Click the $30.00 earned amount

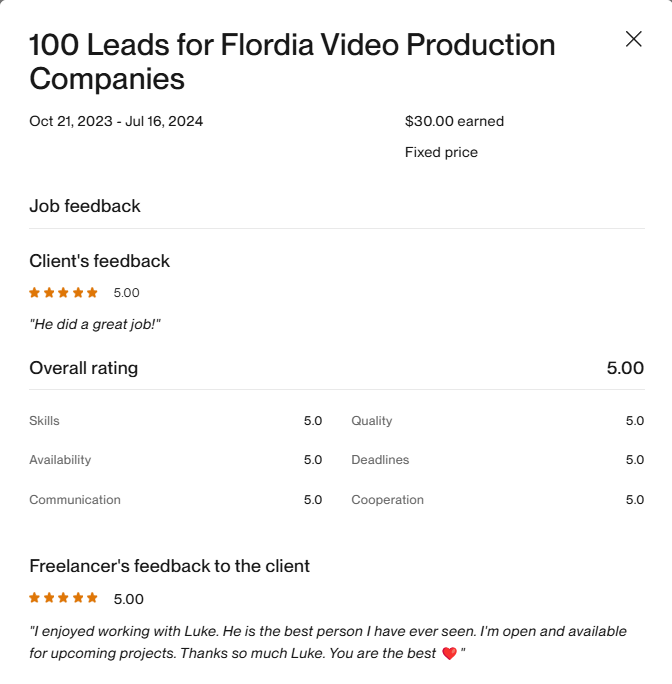click(454, 121)
